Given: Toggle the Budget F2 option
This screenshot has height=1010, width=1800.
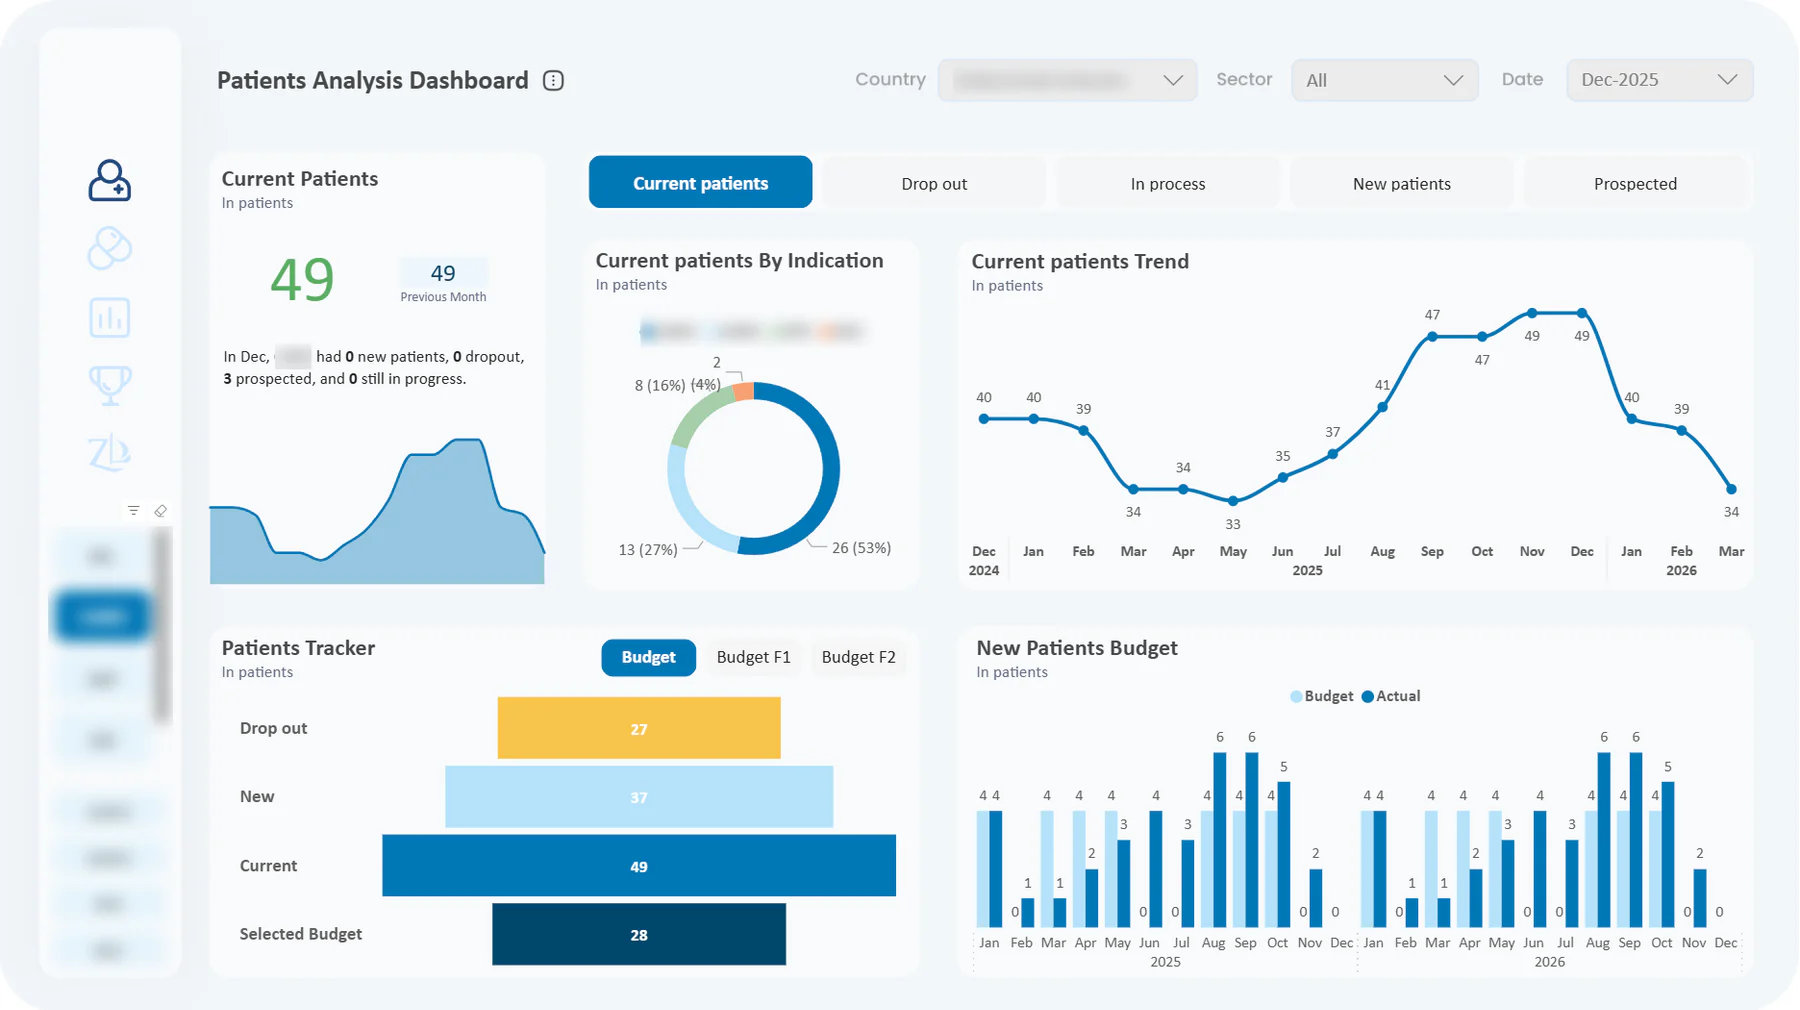Looking at the screenshot, I should [858, 657].
